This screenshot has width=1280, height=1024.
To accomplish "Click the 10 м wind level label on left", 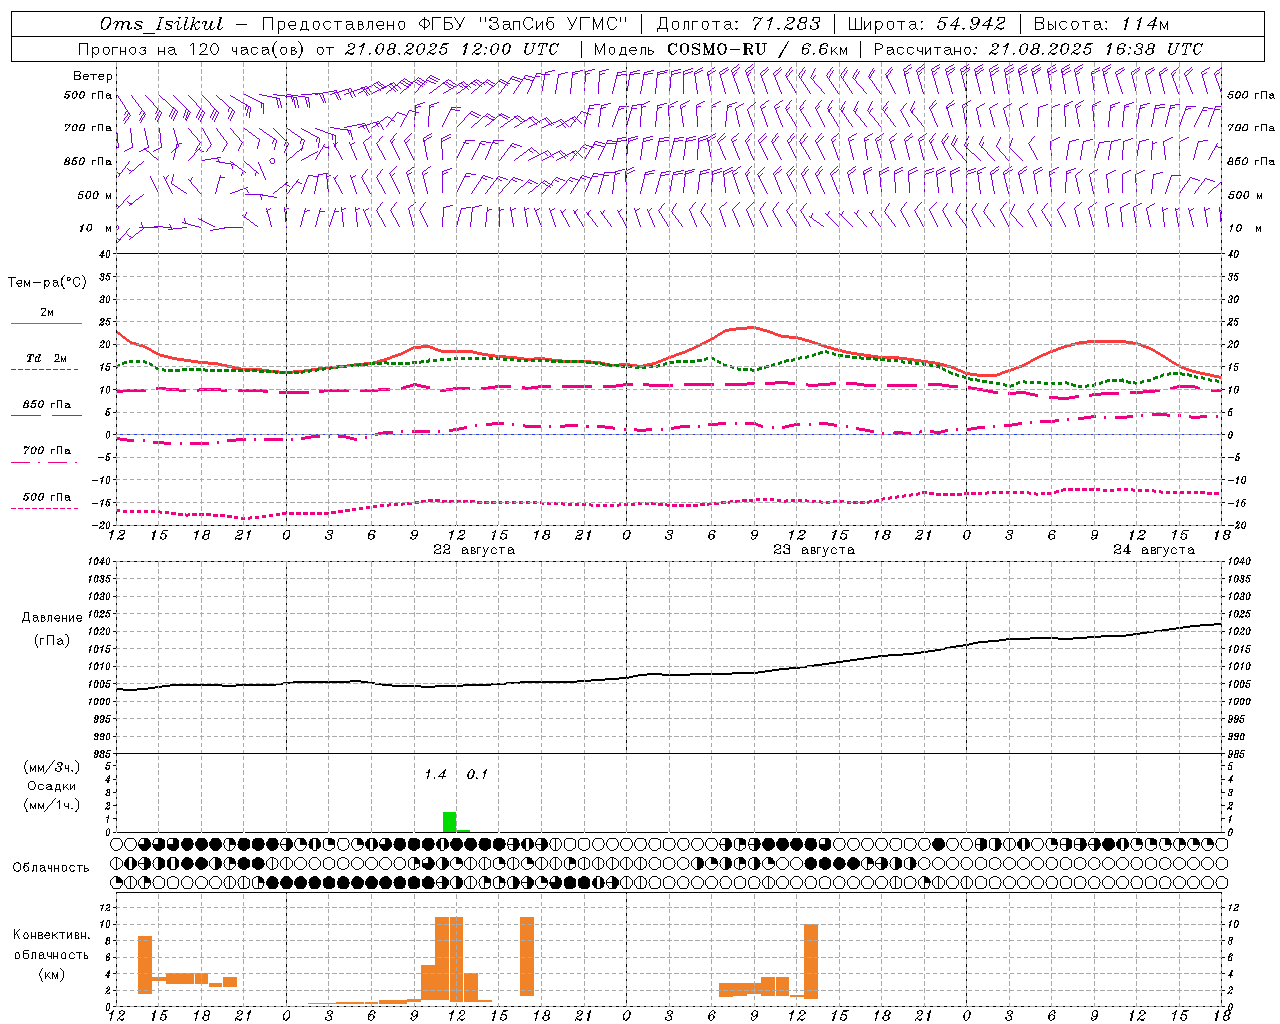I will pyautogui.click(x=95, y=229).
